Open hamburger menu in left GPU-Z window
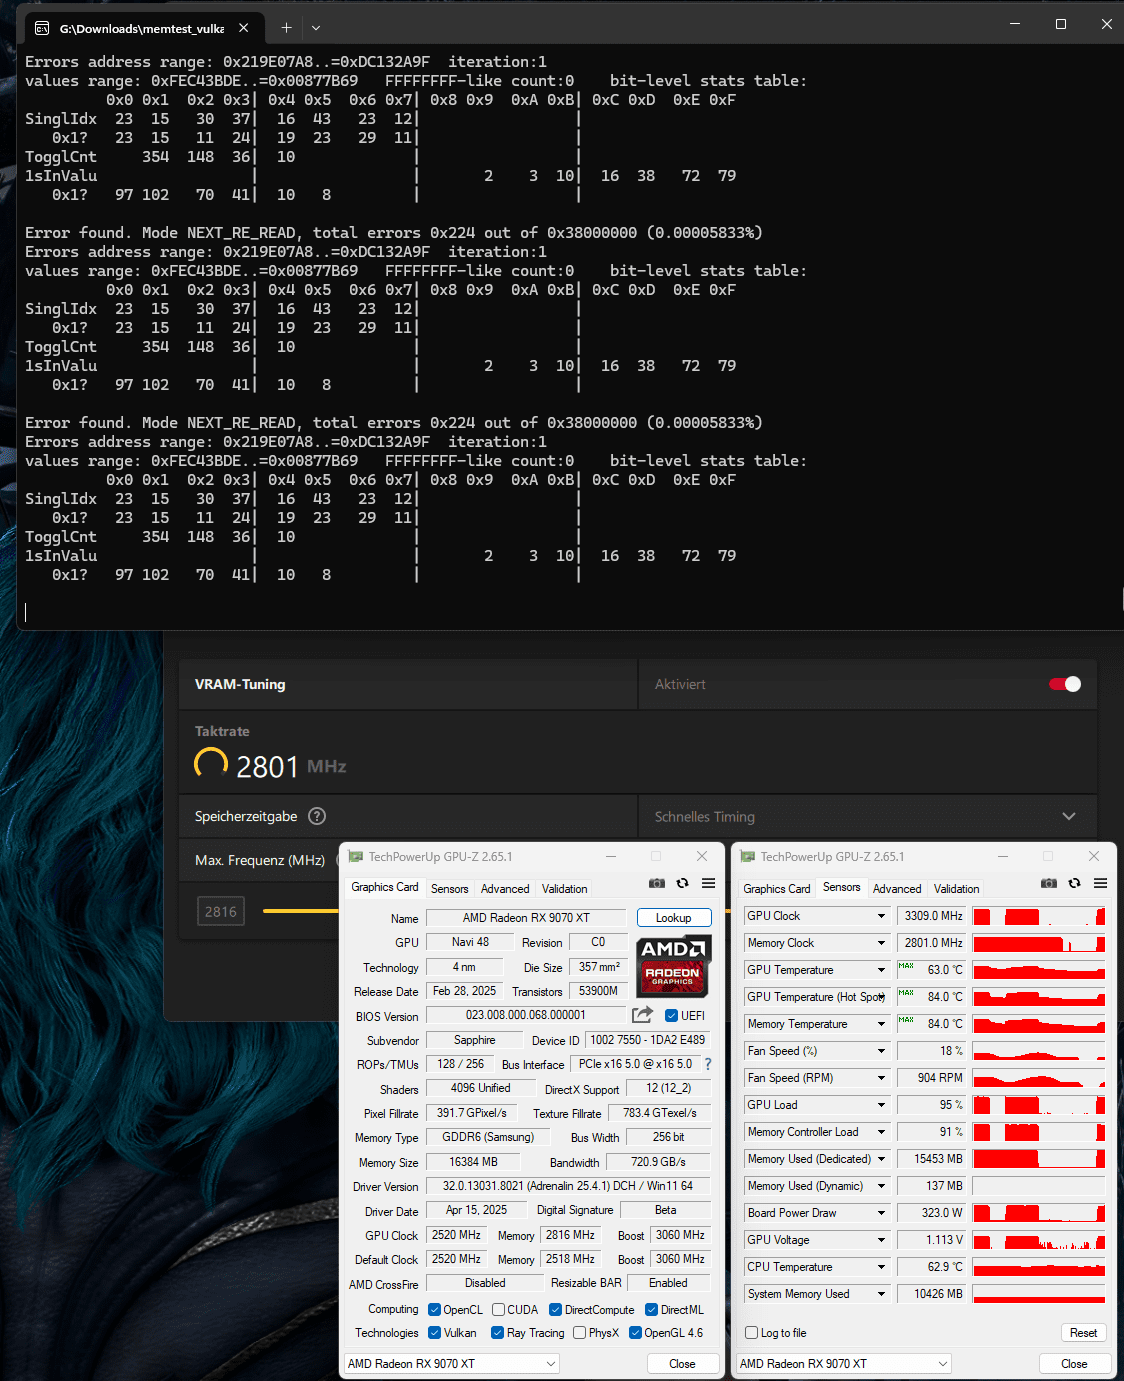Image resolution: width=1124 pixels, height=1381 pixels. click(708, 883)
